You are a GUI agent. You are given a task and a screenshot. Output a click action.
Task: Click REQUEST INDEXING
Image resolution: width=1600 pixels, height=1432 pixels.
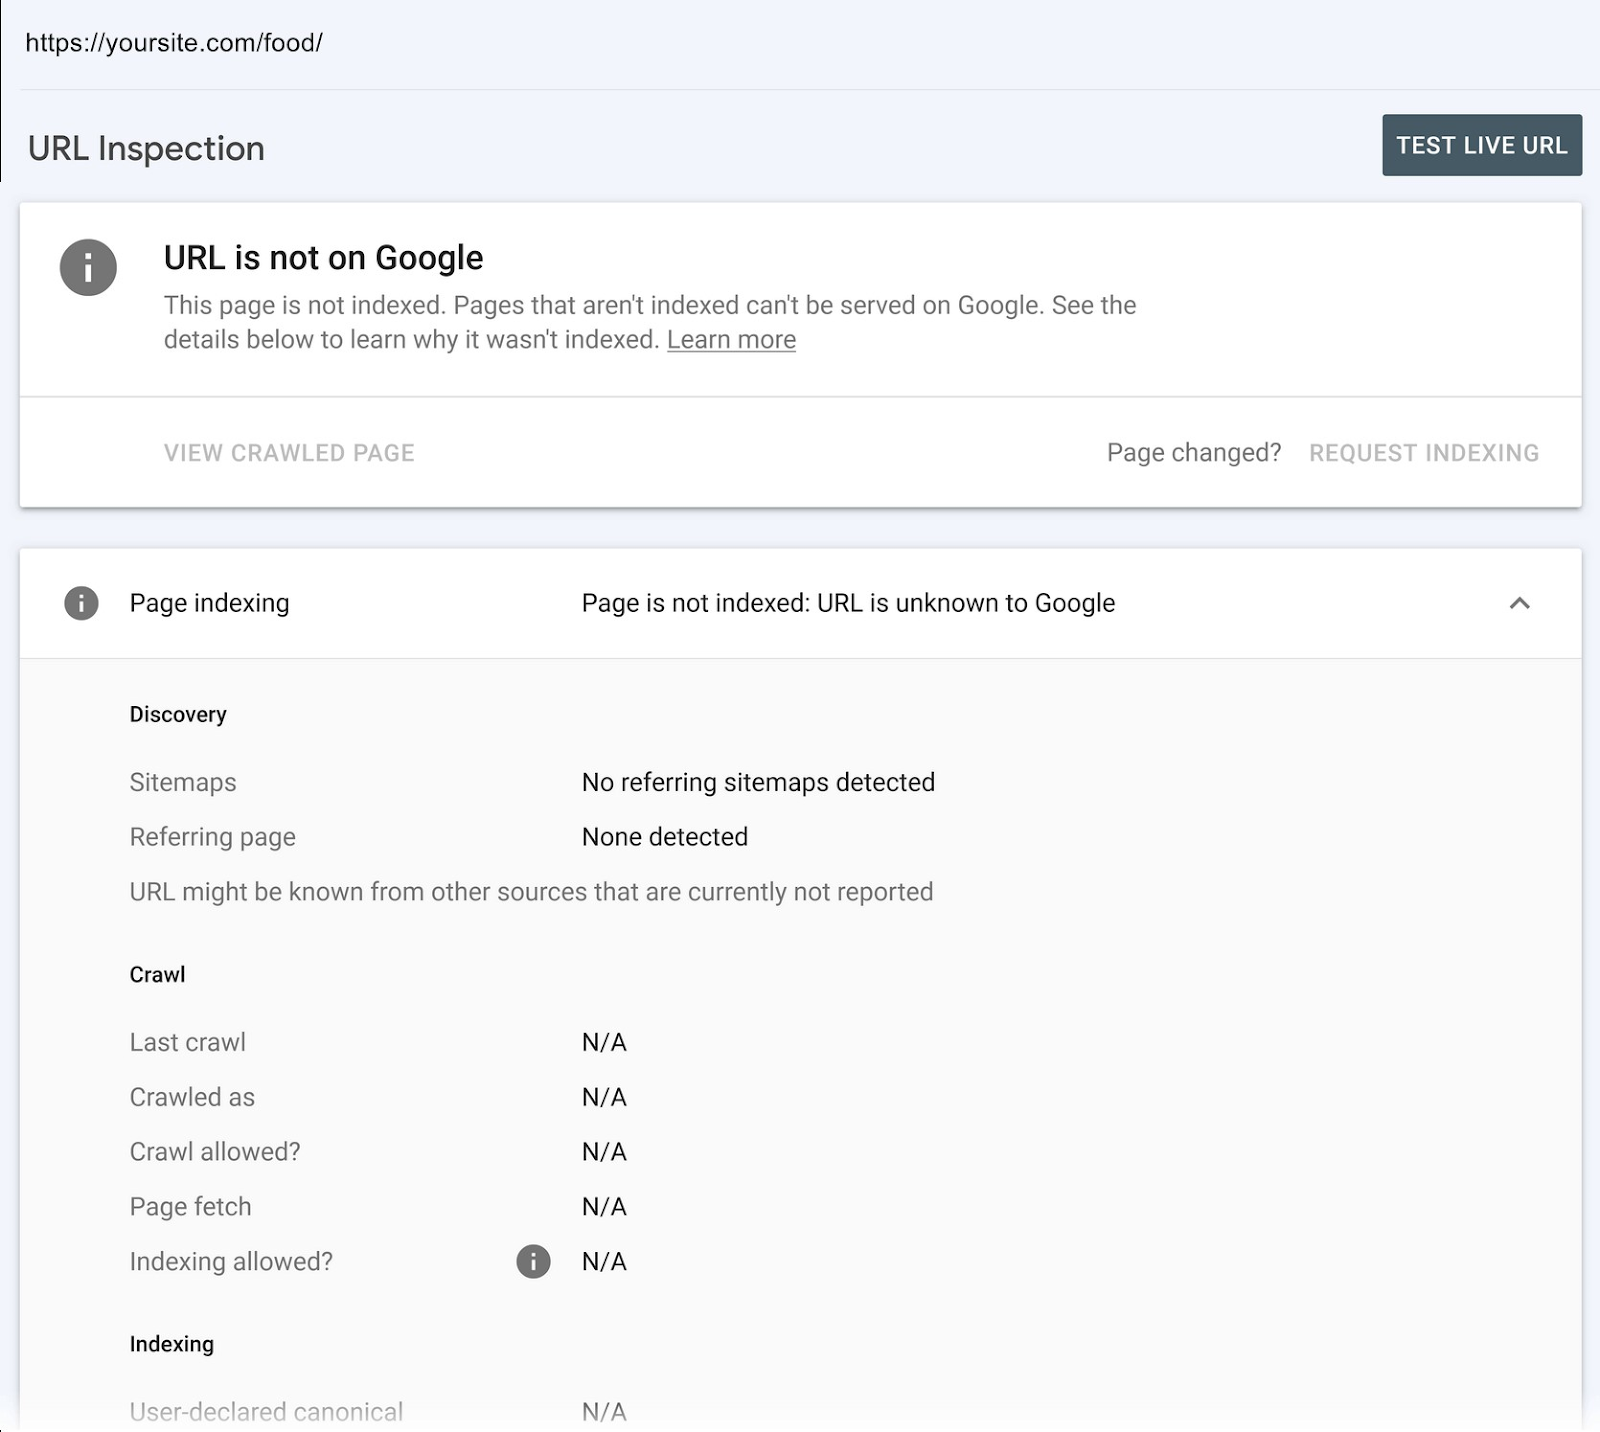point(1424,452)
